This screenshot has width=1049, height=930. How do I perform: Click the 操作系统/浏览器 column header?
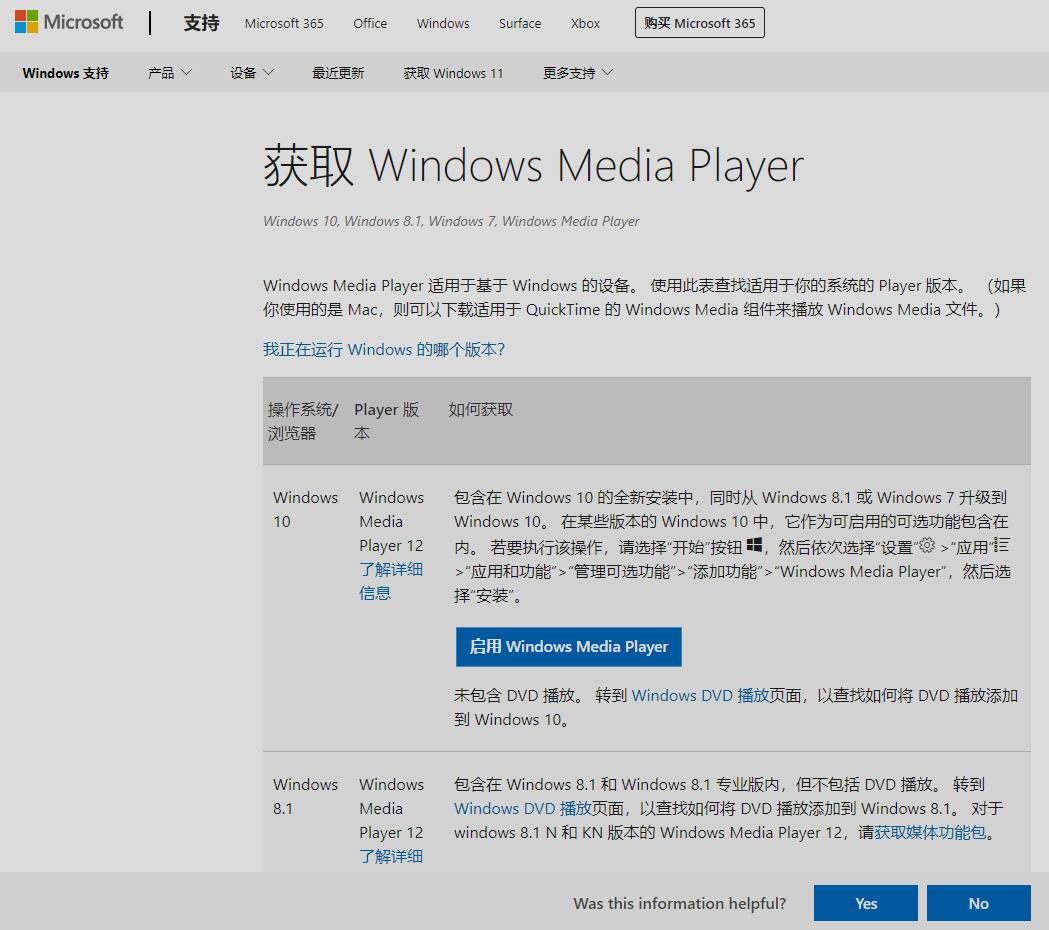[x=302, y=422]
